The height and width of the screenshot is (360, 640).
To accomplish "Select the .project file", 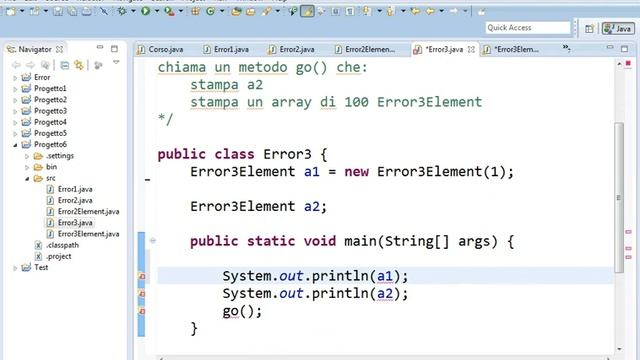I will pyautogui.click(x=59, y=256).
